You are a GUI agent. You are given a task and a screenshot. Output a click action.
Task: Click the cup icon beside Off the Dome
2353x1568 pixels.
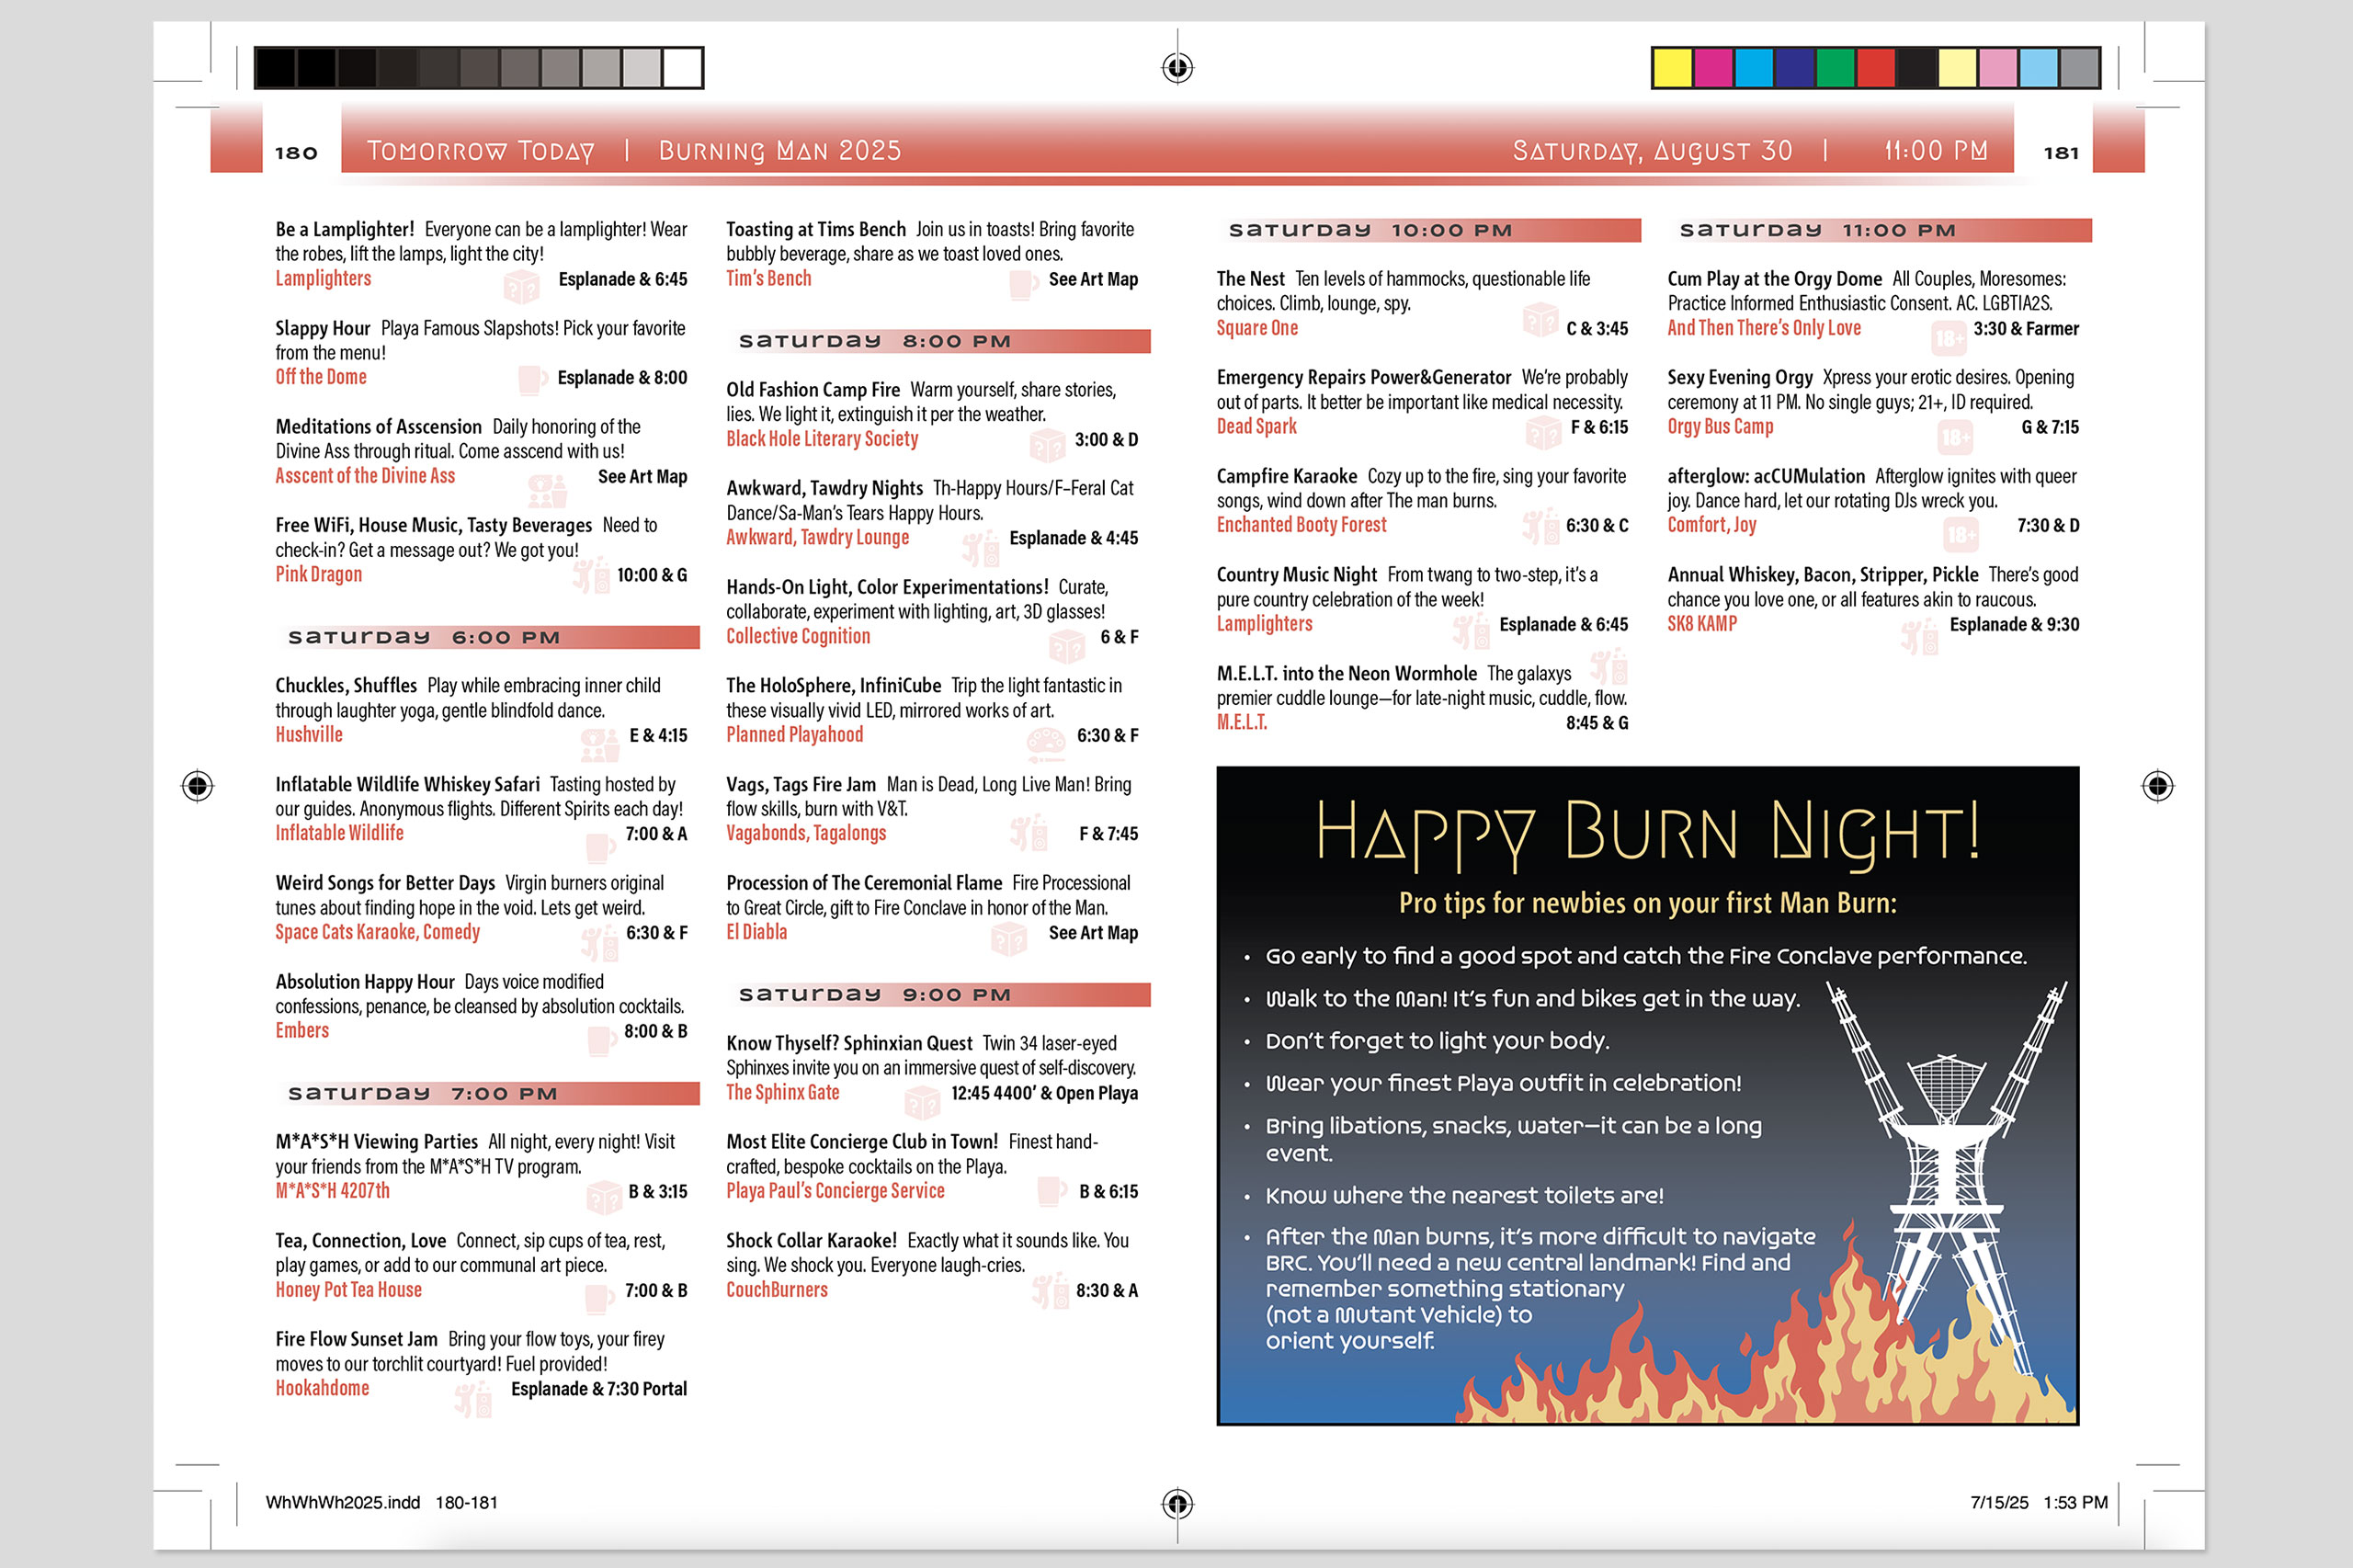tap(532, 379)
